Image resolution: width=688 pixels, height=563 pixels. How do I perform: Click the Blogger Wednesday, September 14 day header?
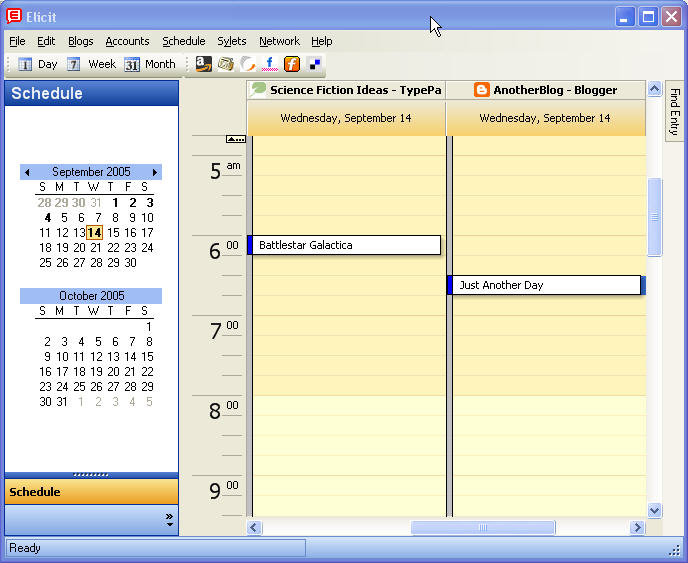tap(545, 118)
